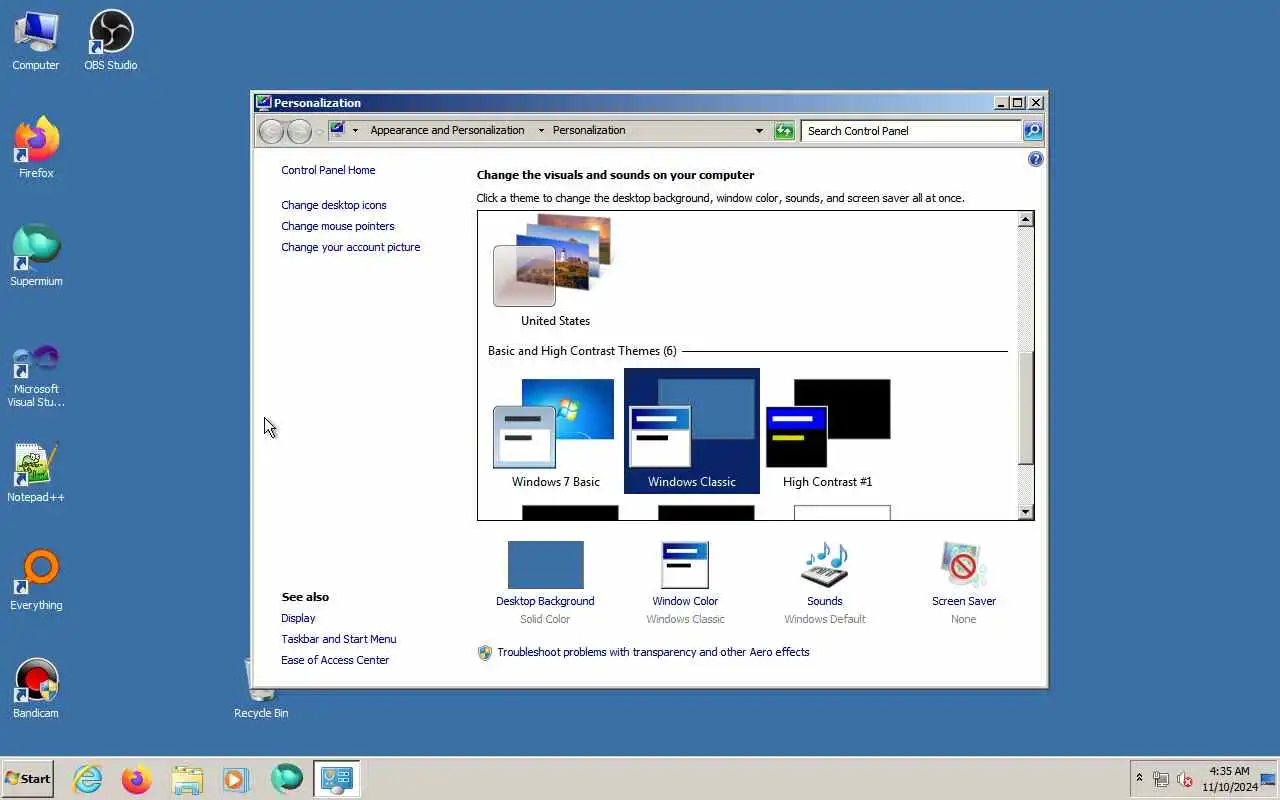The width and height of the screenshot is (1280, 800).
Task: Click the theme list scroll up arrow
Action: click(1025, 220)
